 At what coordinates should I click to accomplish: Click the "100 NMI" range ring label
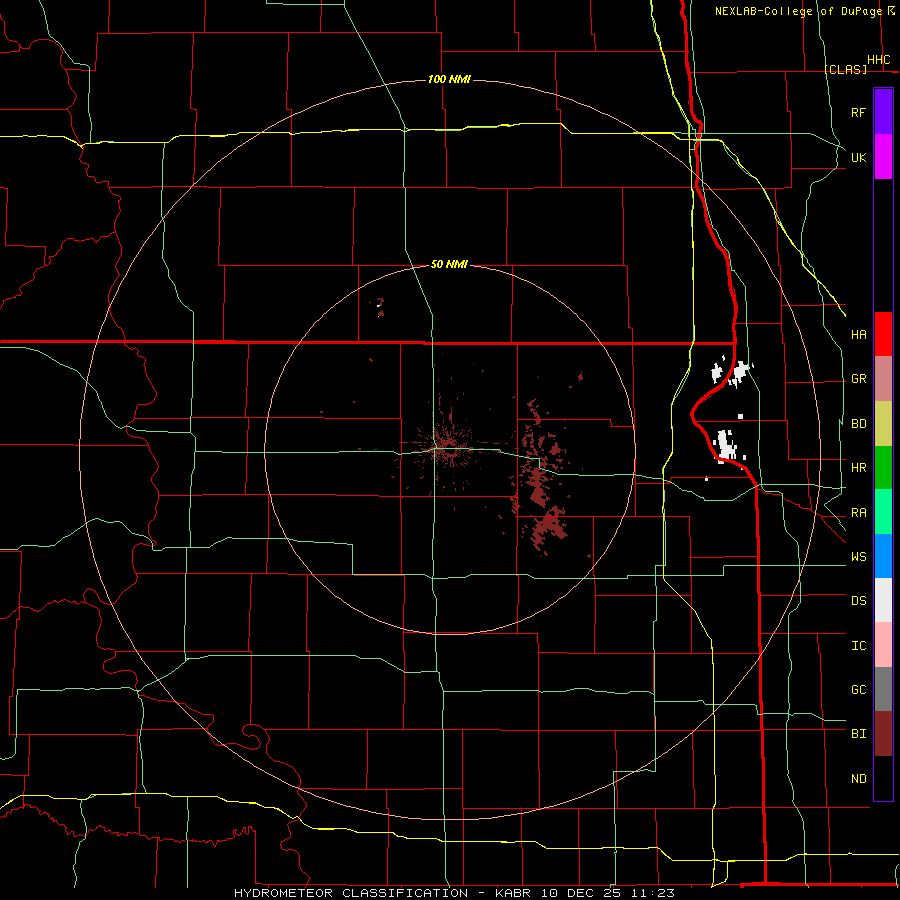(449, 79)
